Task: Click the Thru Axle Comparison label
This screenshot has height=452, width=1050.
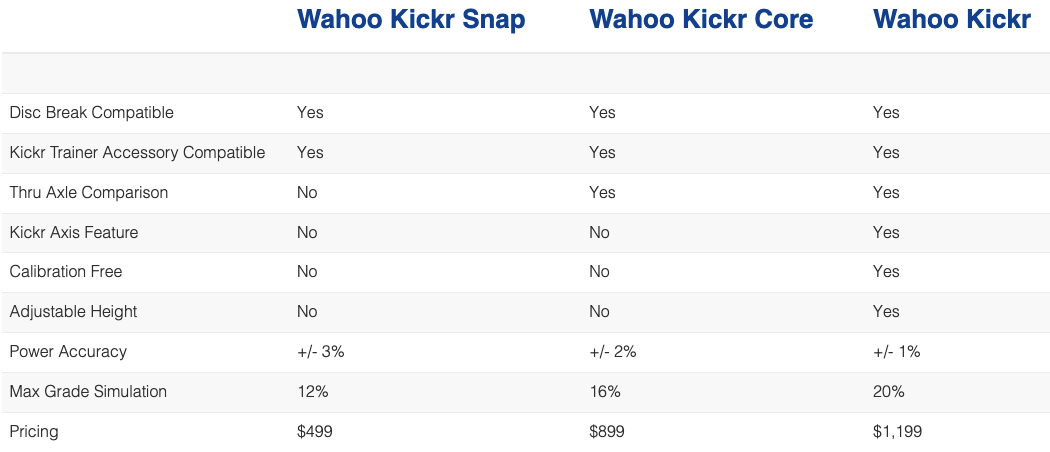Action: tap(88, 192)
